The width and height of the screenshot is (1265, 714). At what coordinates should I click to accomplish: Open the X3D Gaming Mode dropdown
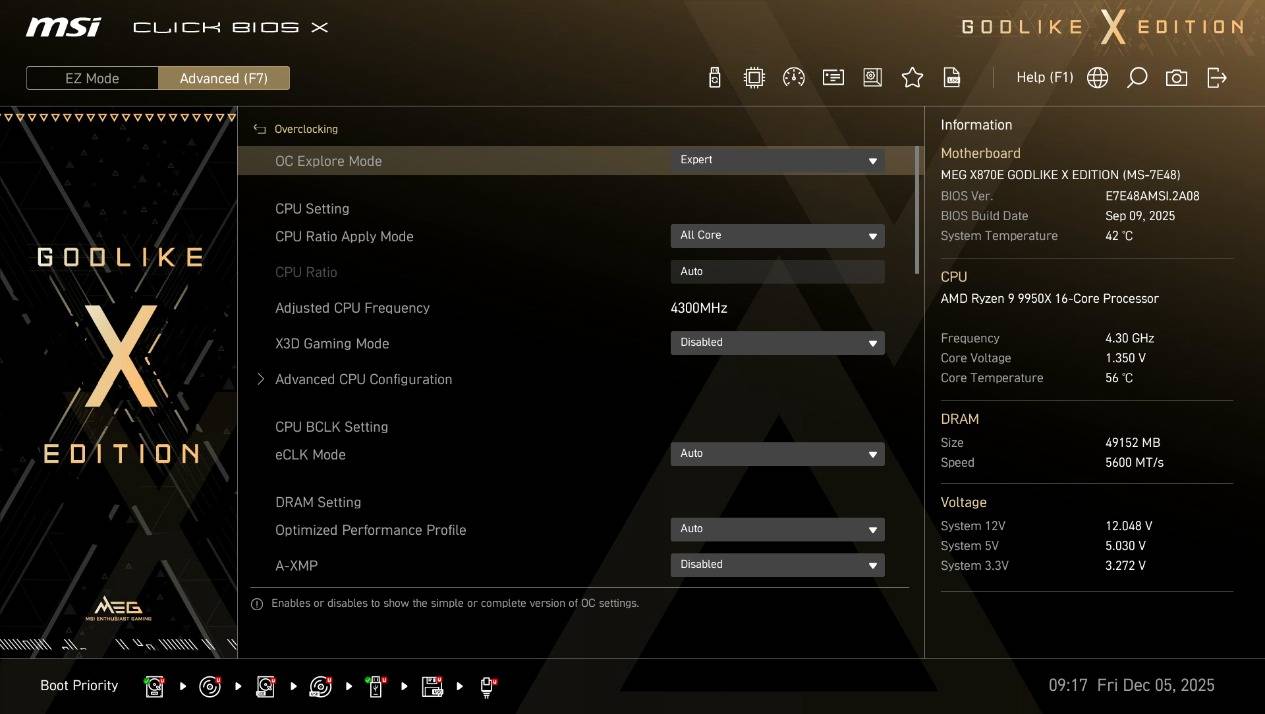click(x=777, y=343)
